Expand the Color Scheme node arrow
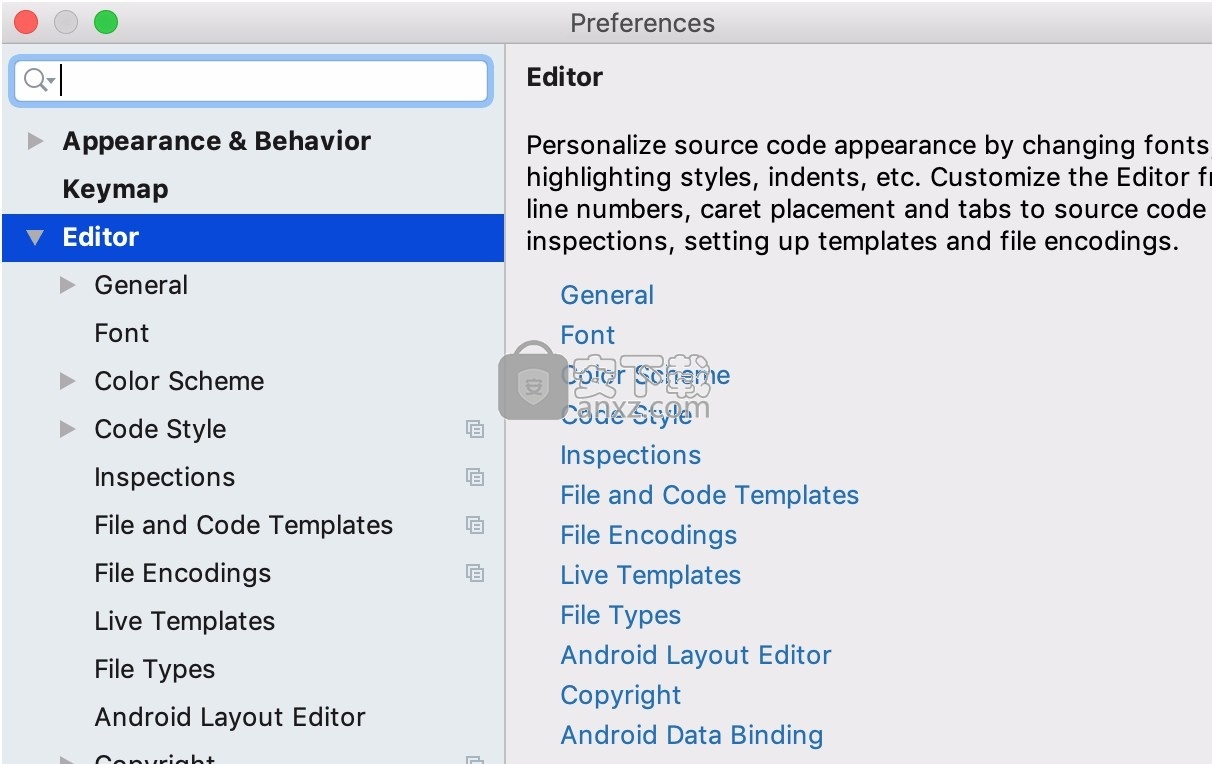This screenshot has height=764, width=1212. [68, 381]
